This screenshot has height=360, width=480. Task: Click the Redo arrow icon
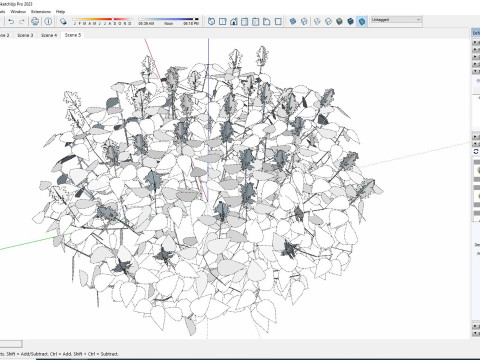click(22, 22)
